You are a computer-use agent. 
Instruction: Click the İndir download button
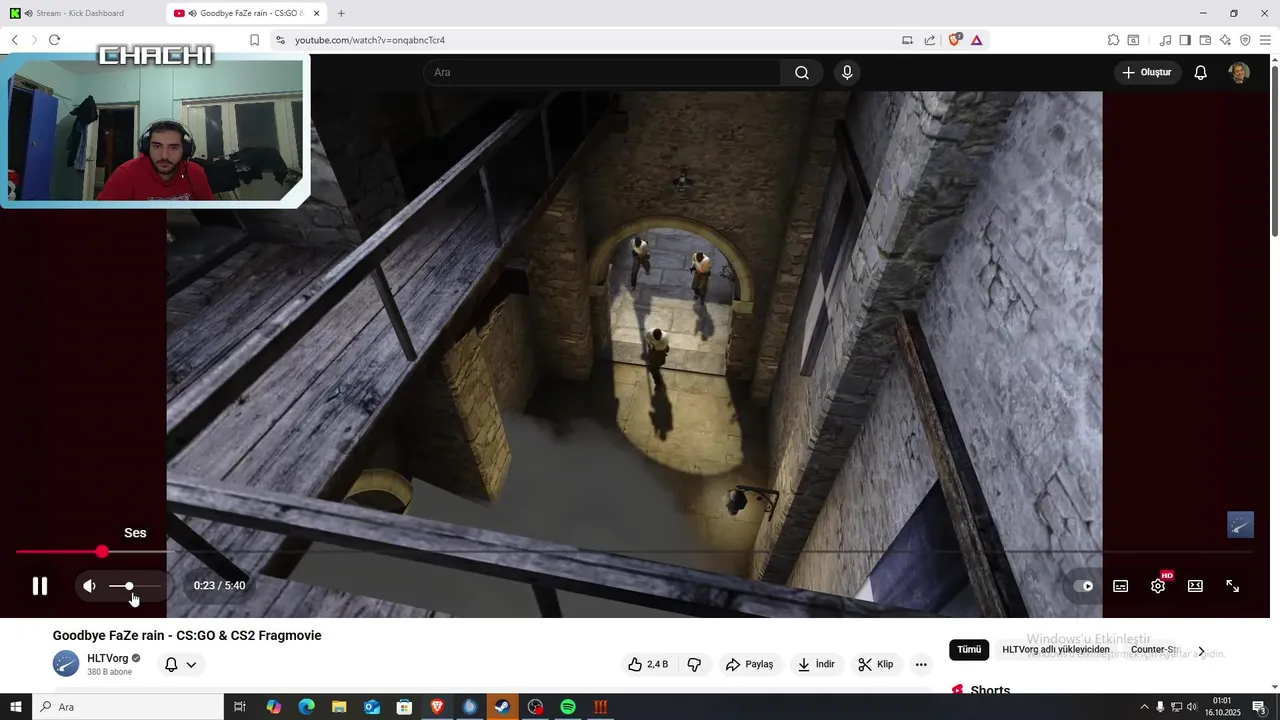816,664
